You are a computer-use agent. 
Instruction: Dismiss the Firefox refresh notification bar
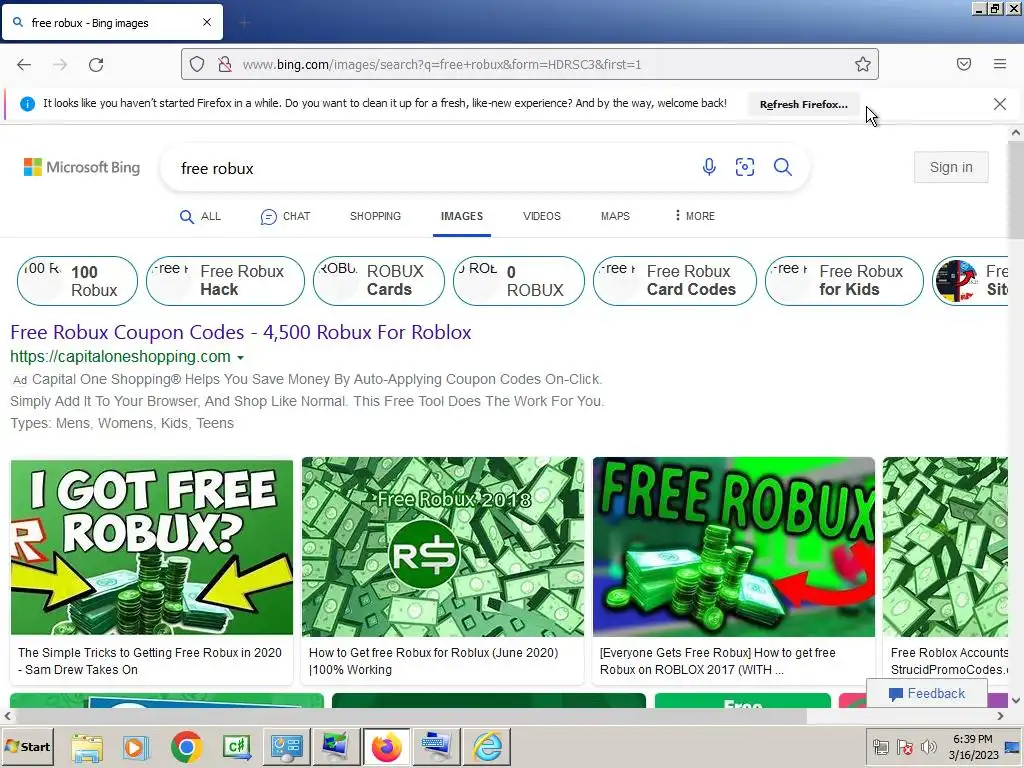click(x=1000, y=104)
